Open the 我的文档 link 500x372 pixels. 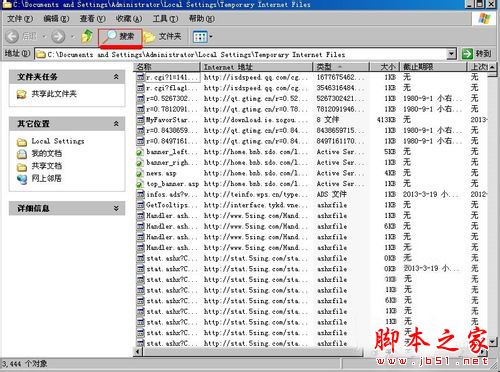[47, 153]
